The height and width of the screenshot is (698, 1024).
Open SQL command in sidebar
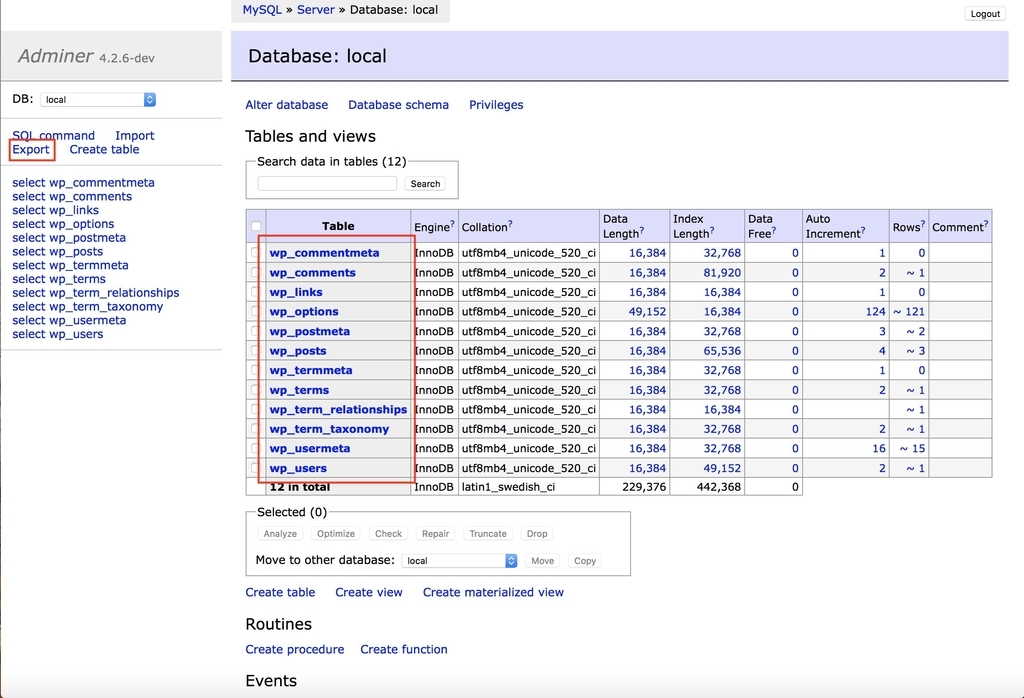54,135
